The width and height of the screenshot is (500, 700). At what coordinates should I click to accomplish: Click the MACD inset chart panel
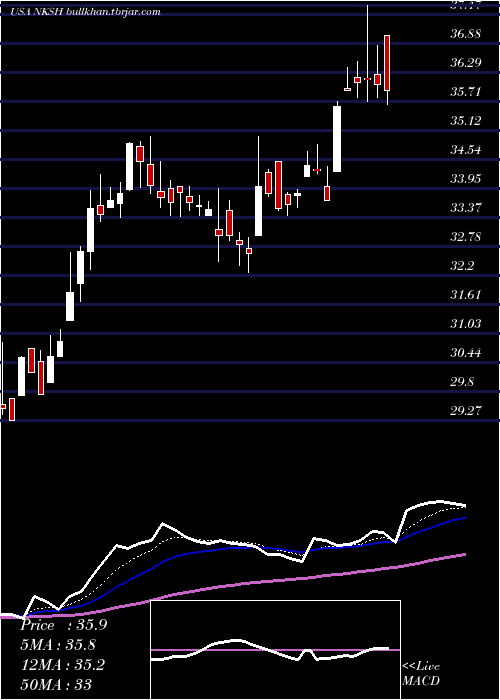(x=275, y=650)
